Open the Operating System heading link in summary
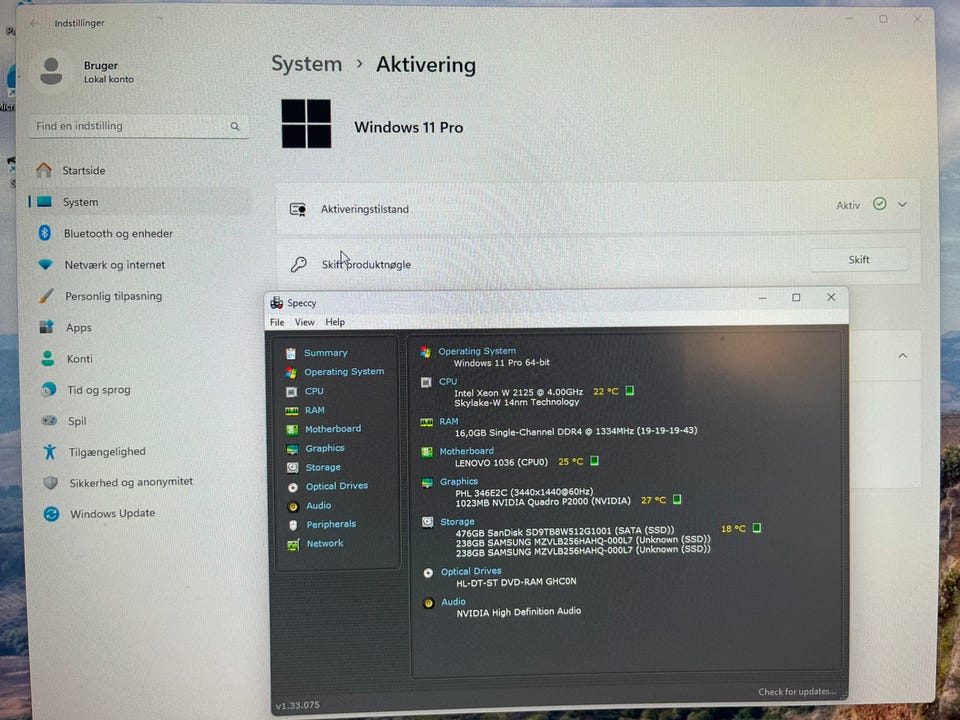This screenshot has width=960, height=720. [477, 351]
